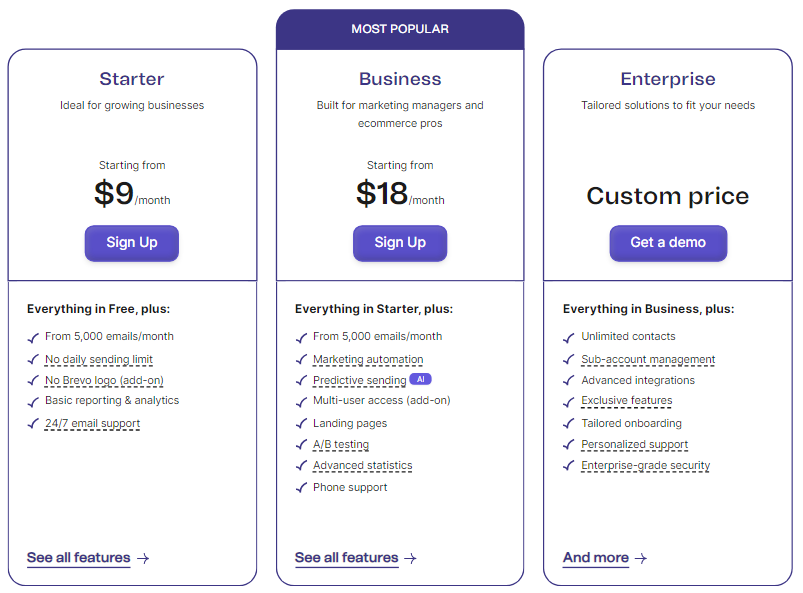
Task: Click the checkmark beside Landing pages
Action: tap(300, 425)
